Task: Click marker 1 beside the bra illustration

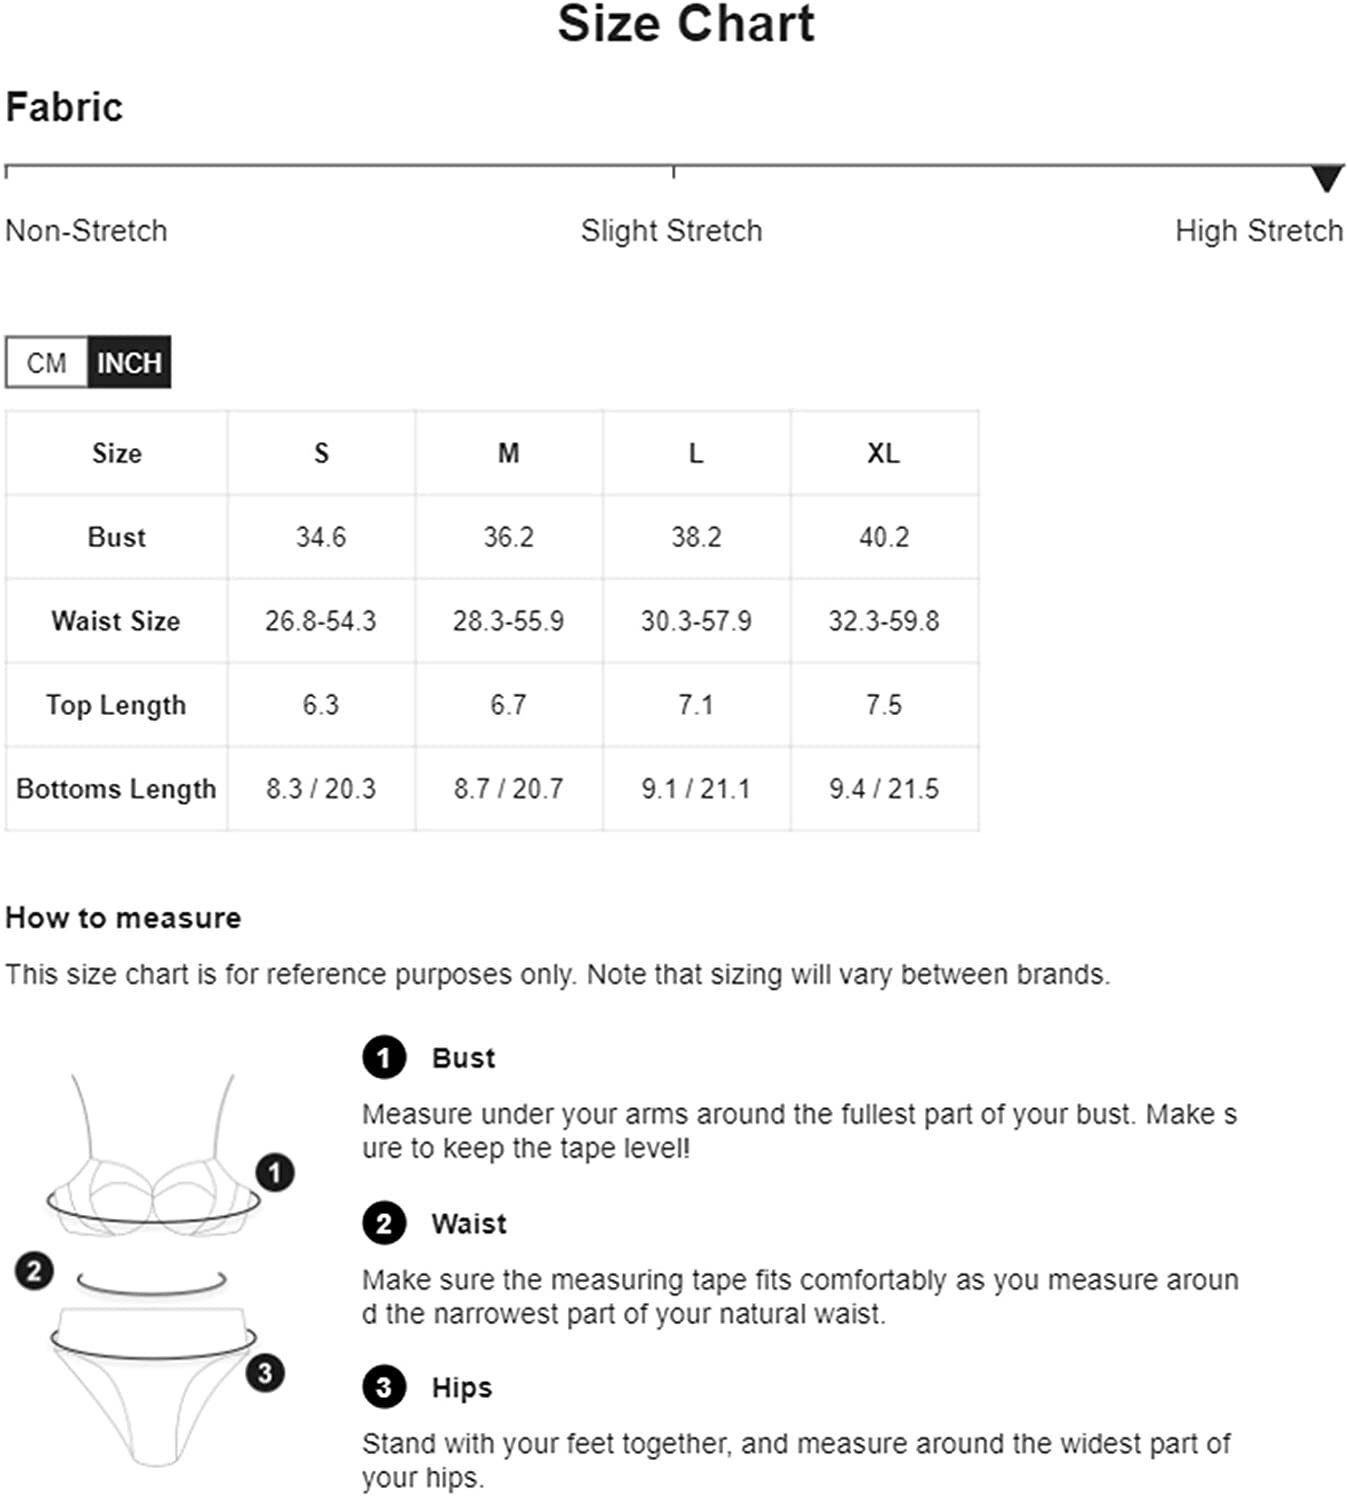Action: pyautogui.click(x=275, y=1172)
